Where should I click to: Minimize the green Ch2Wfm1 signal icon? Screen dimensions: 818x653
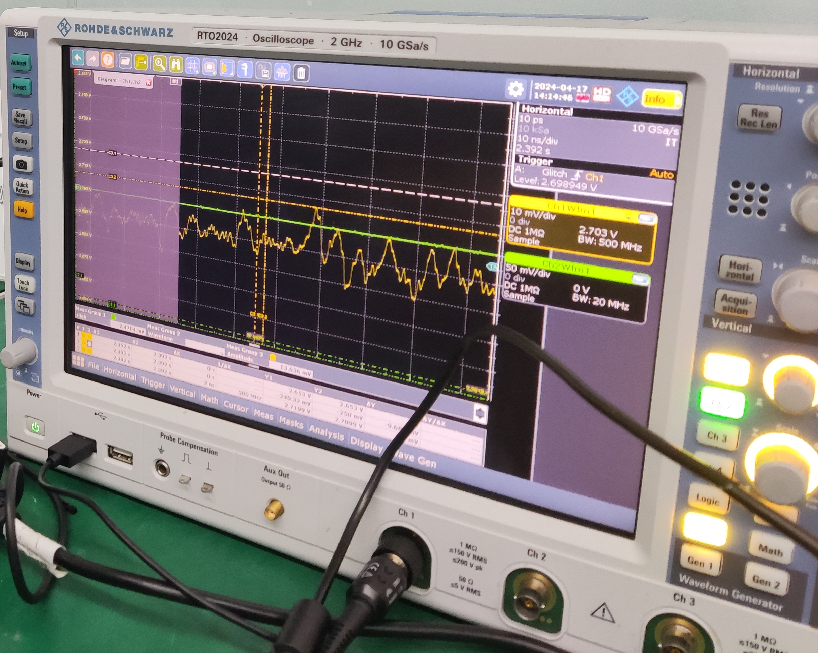pos(641,279)
